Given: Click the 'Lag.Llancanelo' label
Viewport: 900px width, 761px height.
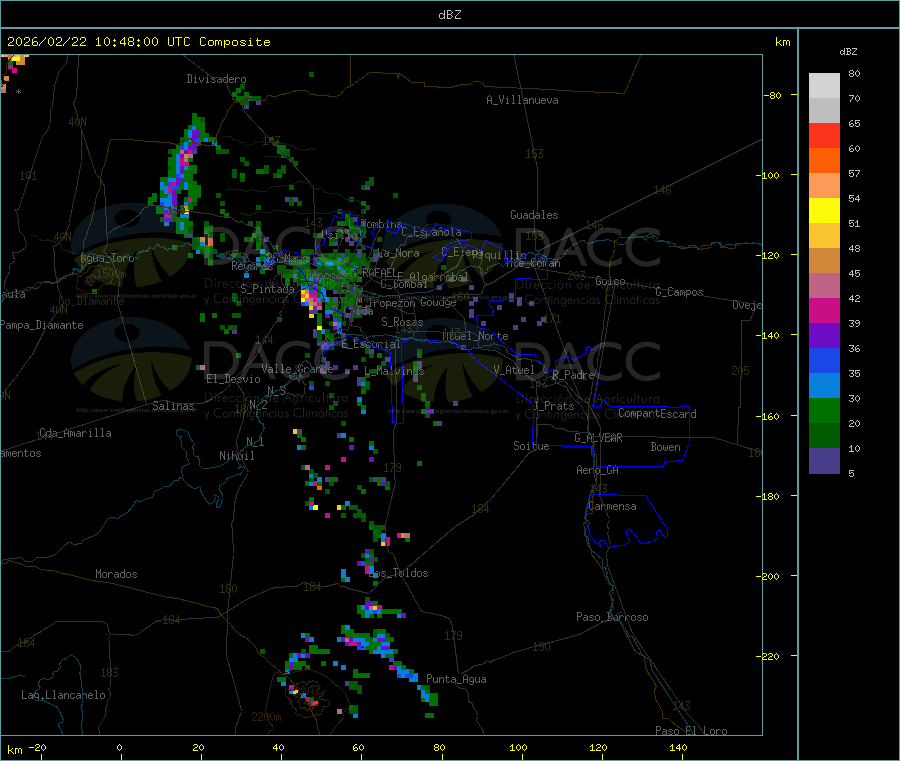Looking at the screenshot, I should (x=63, y=695).
